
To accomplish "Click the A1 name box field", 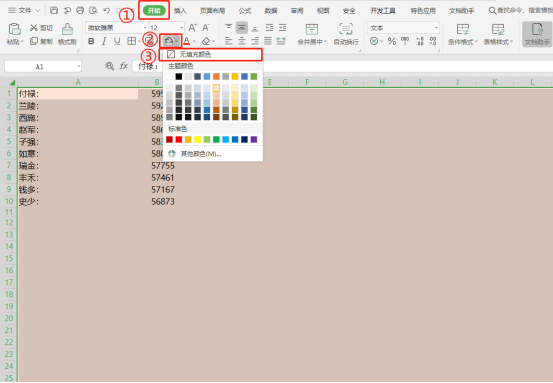I will tap(40, 66).
